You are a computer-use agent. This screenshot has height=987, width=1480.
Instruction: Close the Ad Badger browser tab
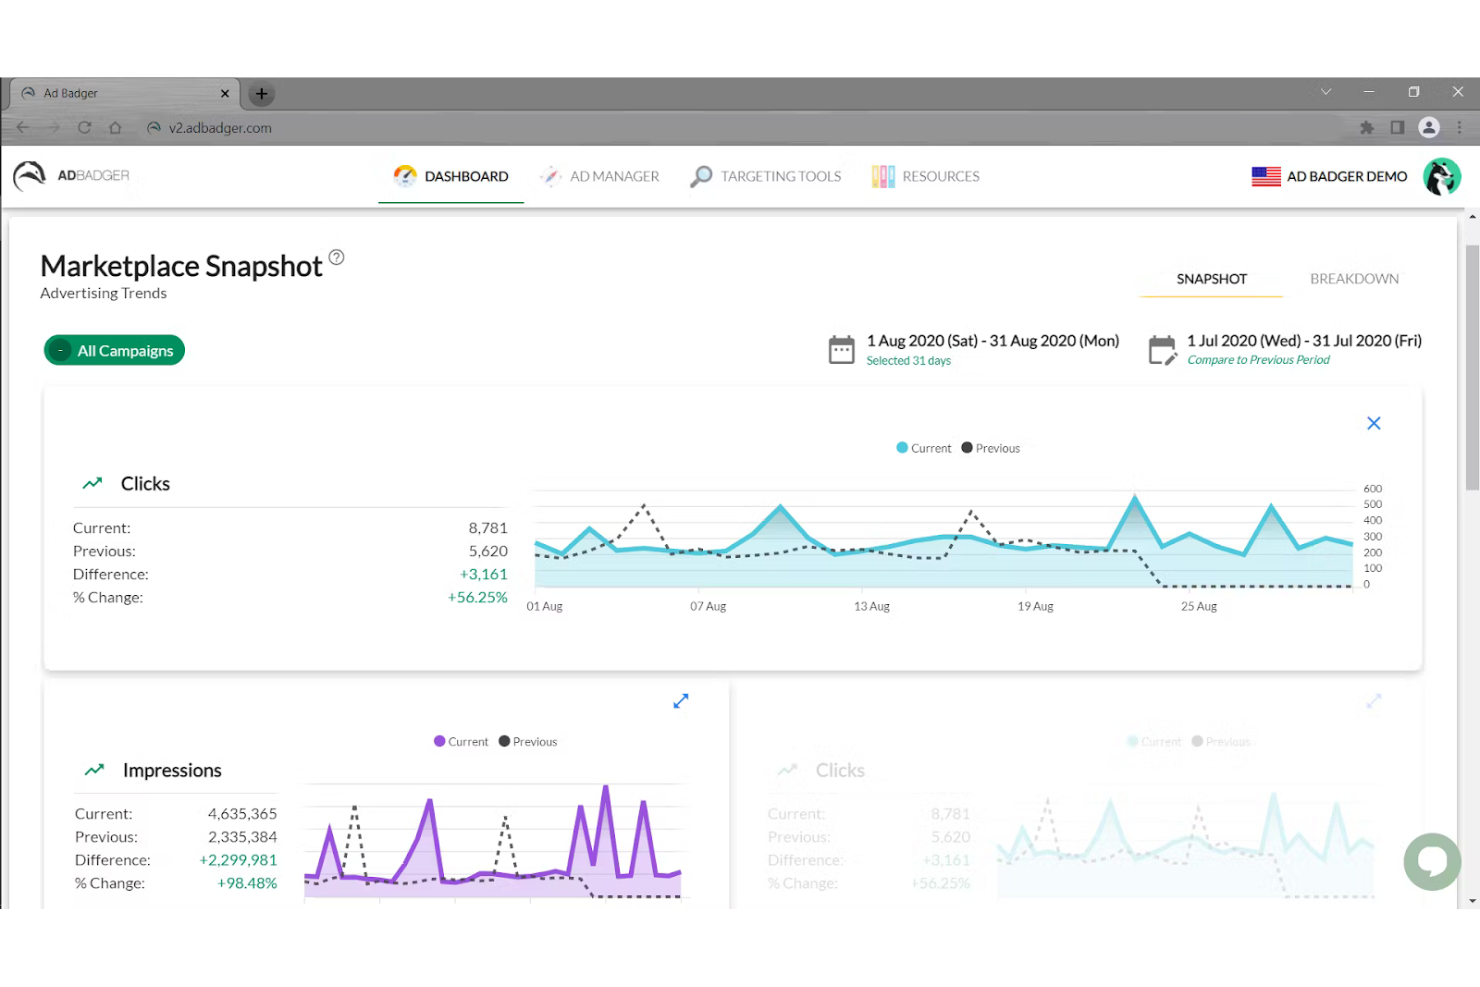click(x=224, y=93)
